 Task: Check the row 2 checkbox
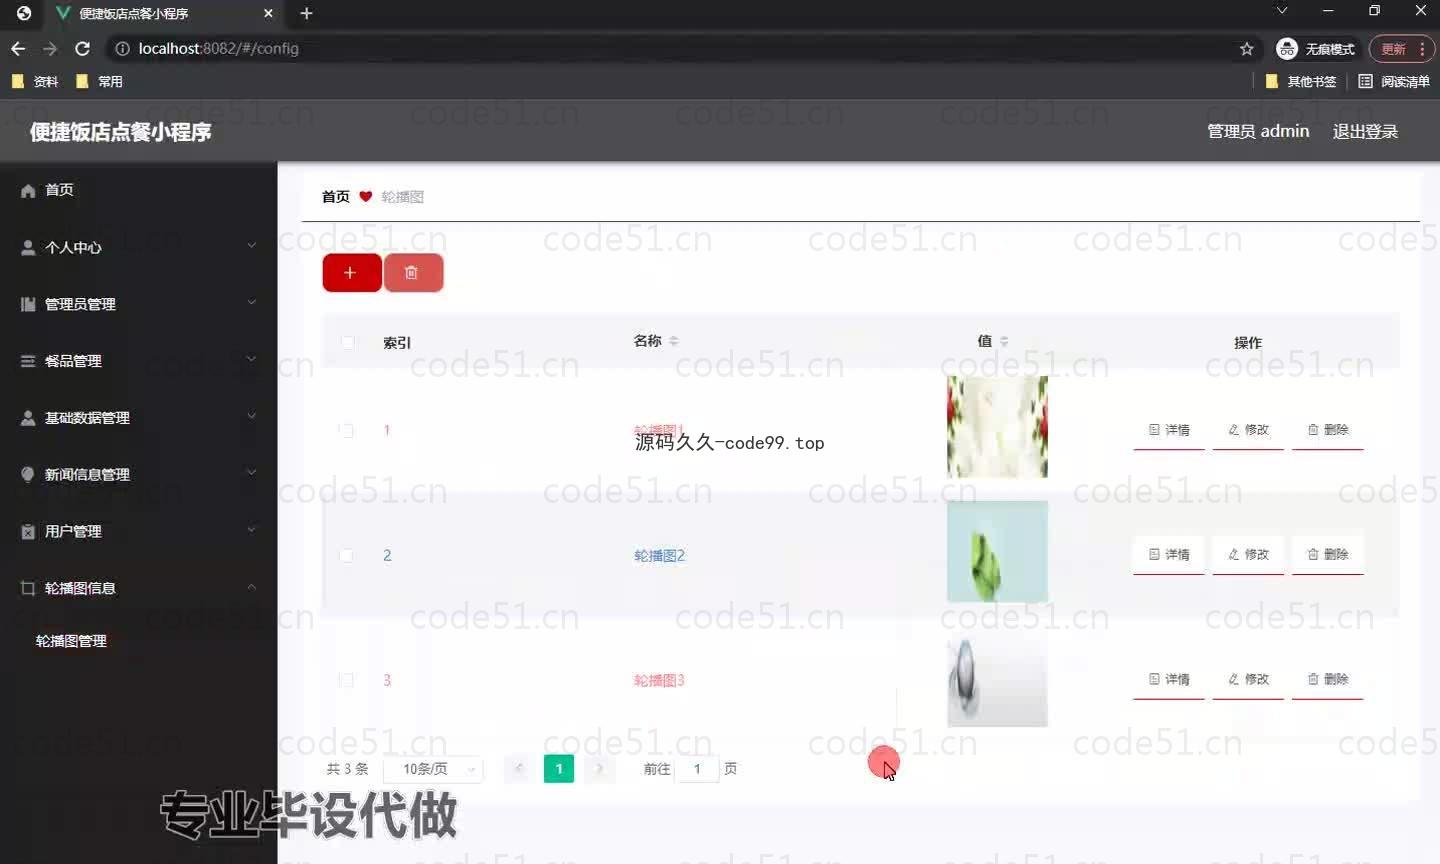pyautogui.click(x=346, y=555)
